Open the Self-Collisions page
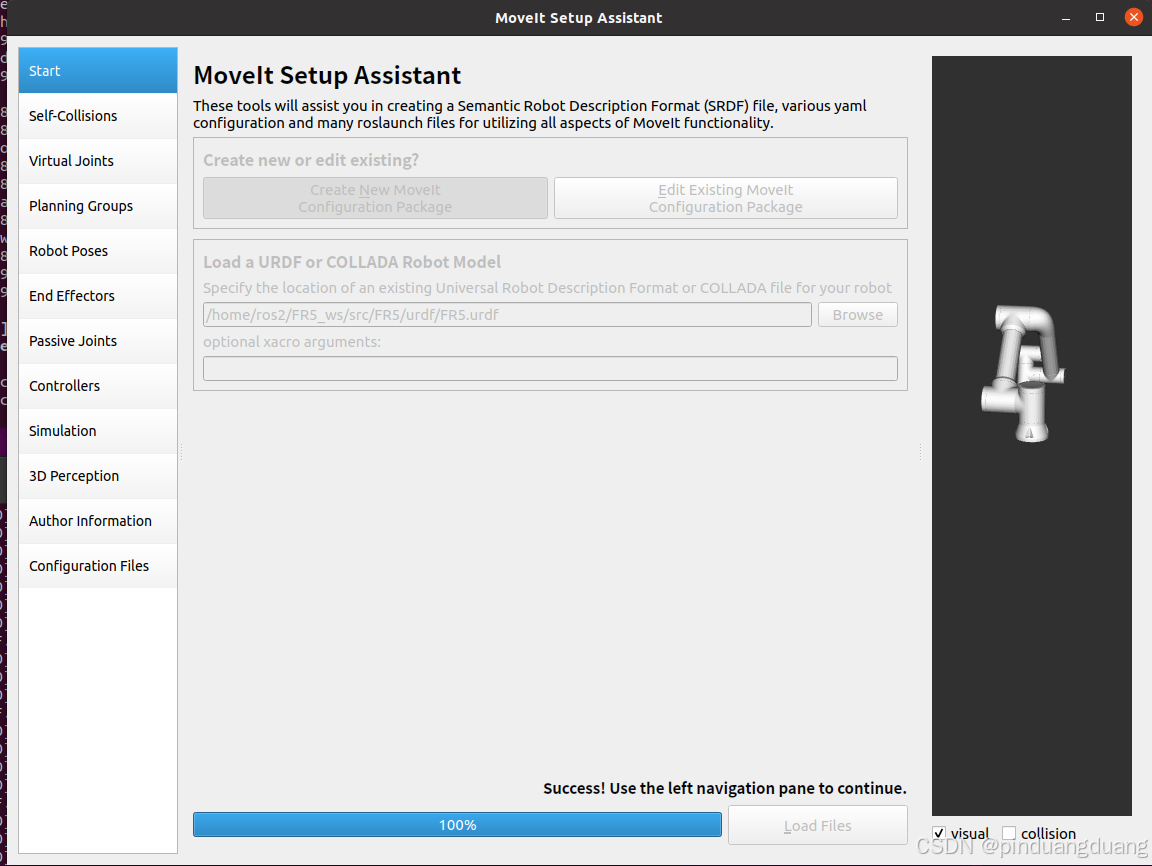The width and height of the screenshot is (1152, 866). click(98, 116)
